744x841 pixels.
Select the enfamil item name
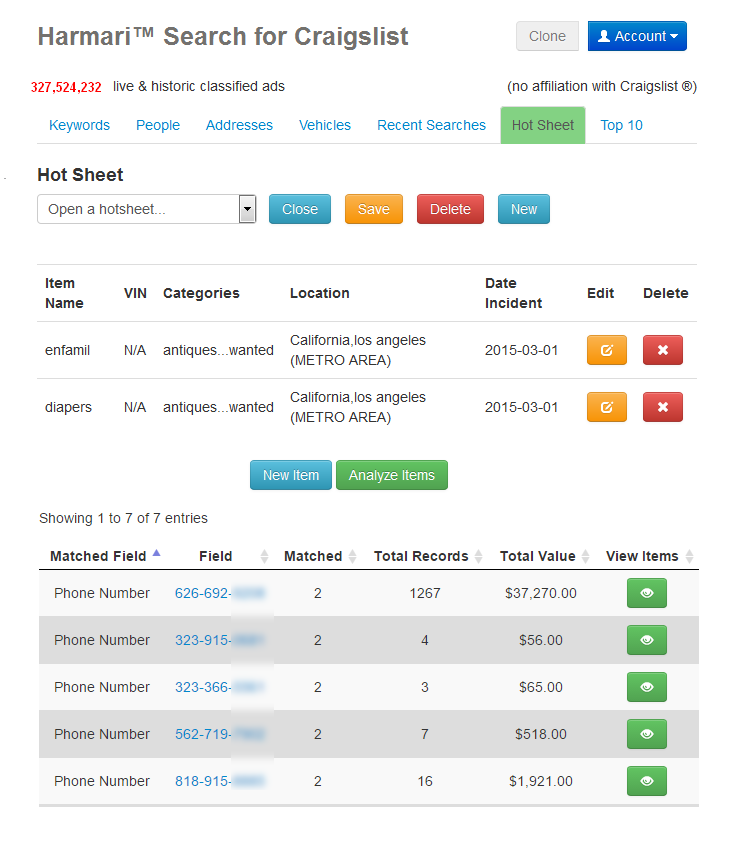click(x=68, y=350)
